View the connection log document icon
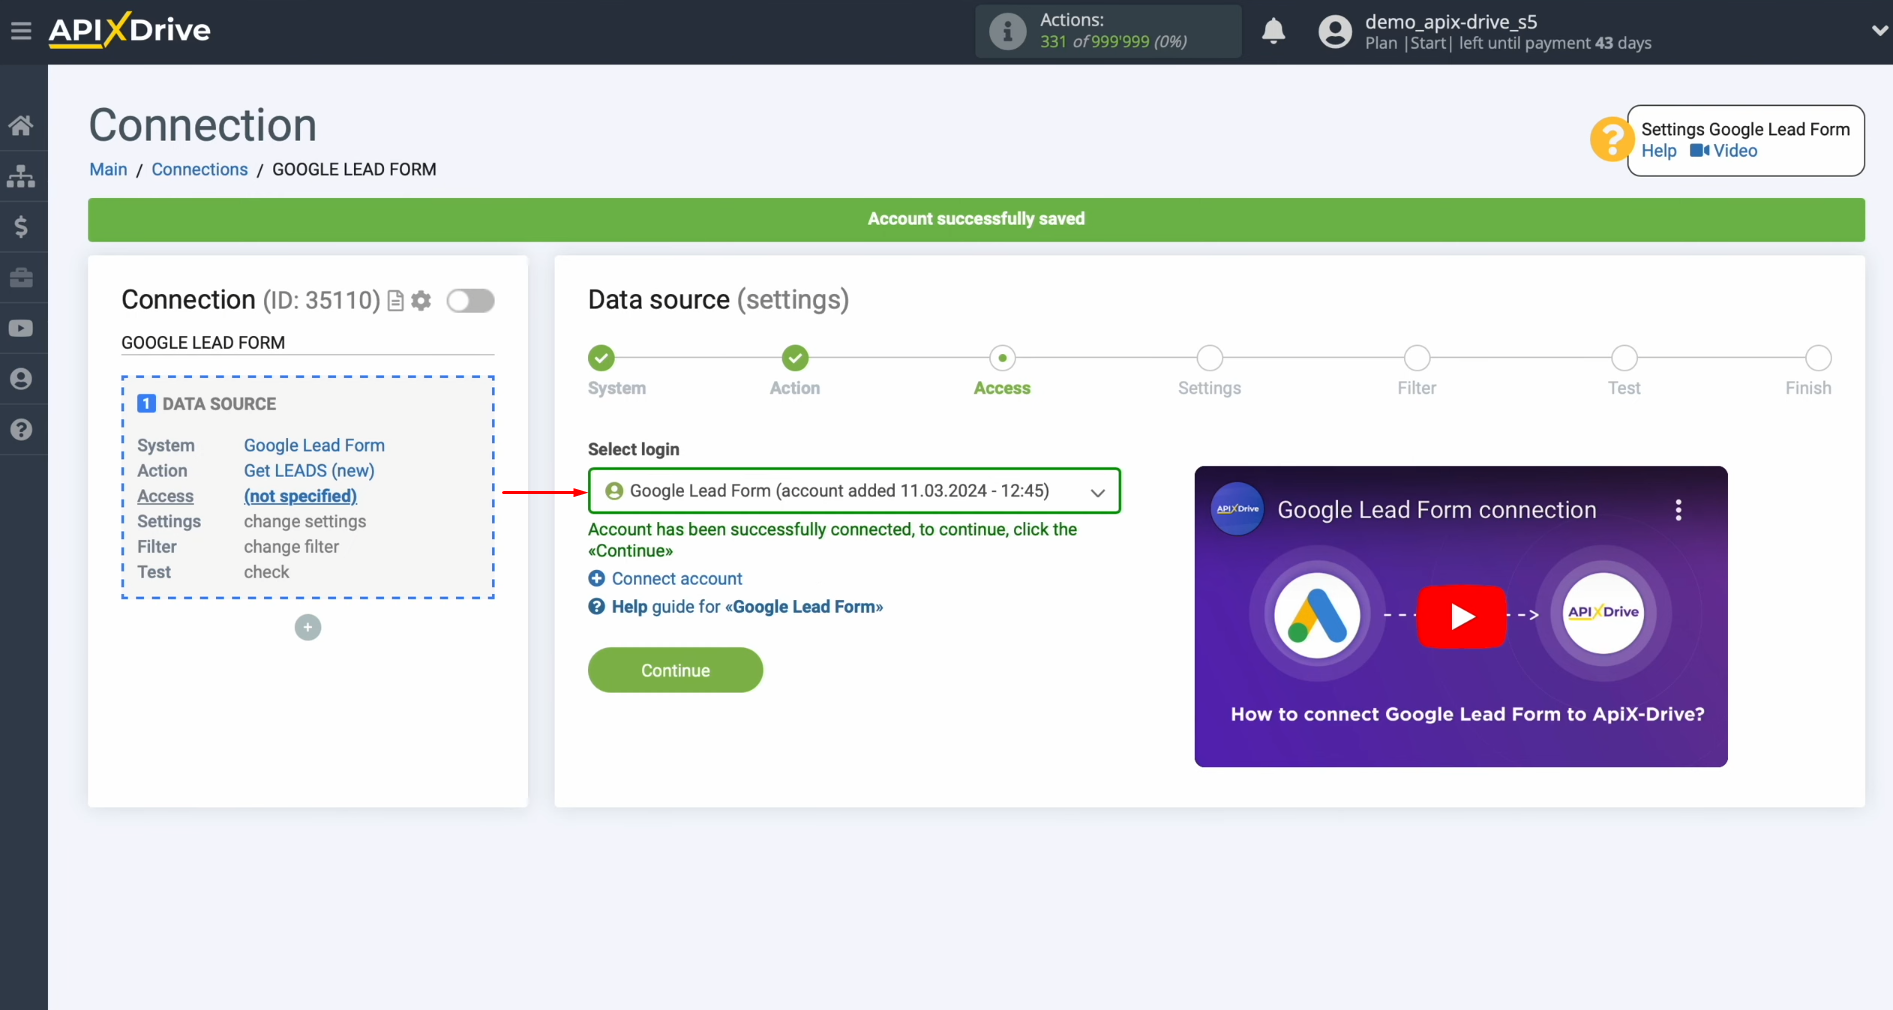The height and width of the screenshot is (1010, 1893). pos(396,300)
